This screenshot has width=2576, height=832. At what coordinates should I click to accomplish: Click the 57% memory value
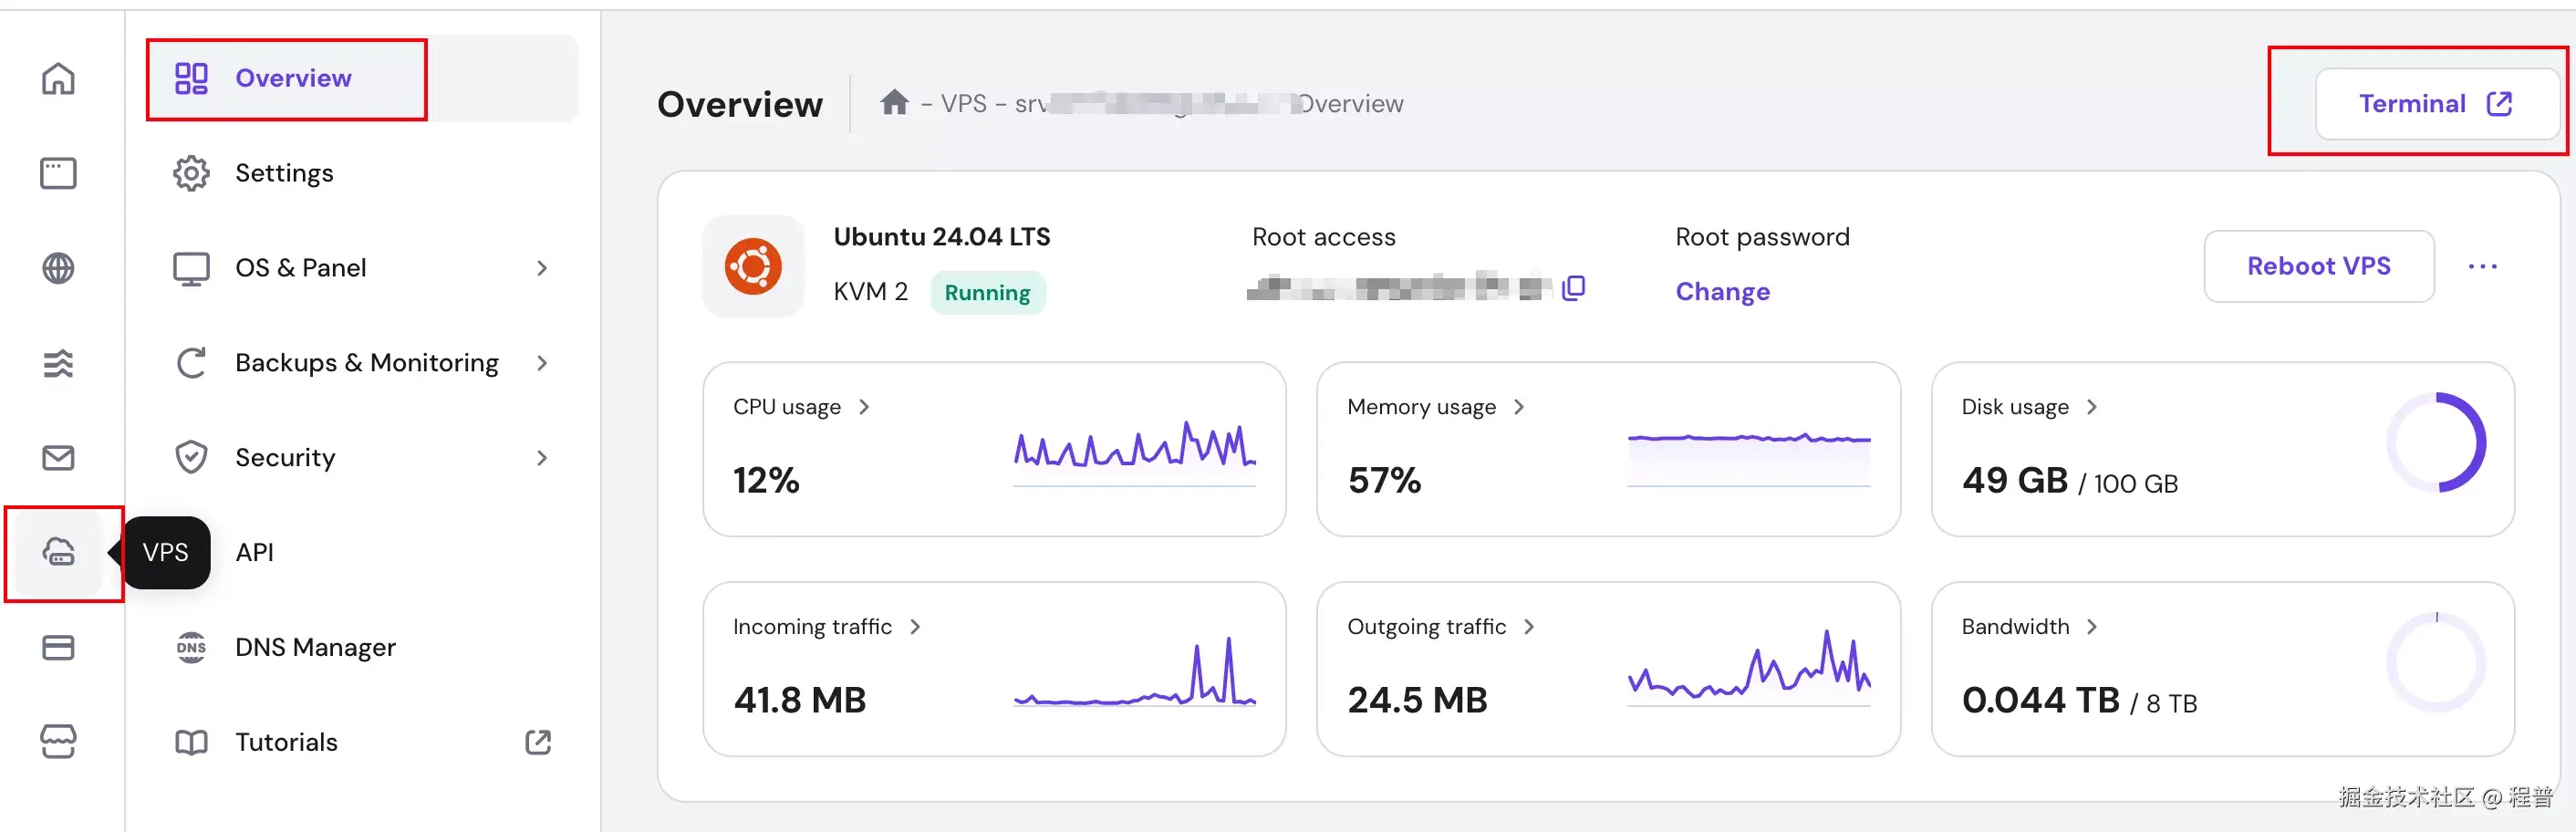click(1384, 481)
